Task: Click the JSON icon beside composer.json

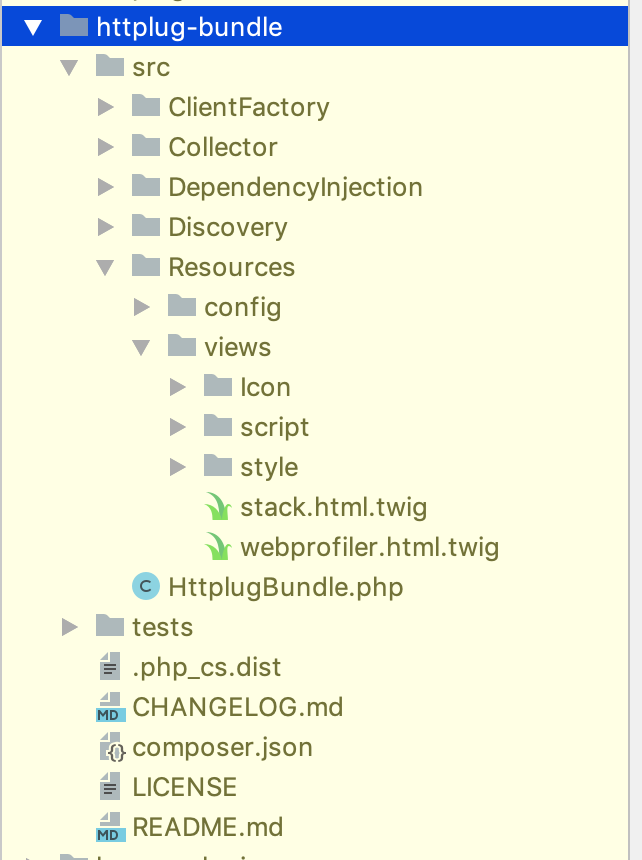Action: pyautogui.click(x=112, y=748)
